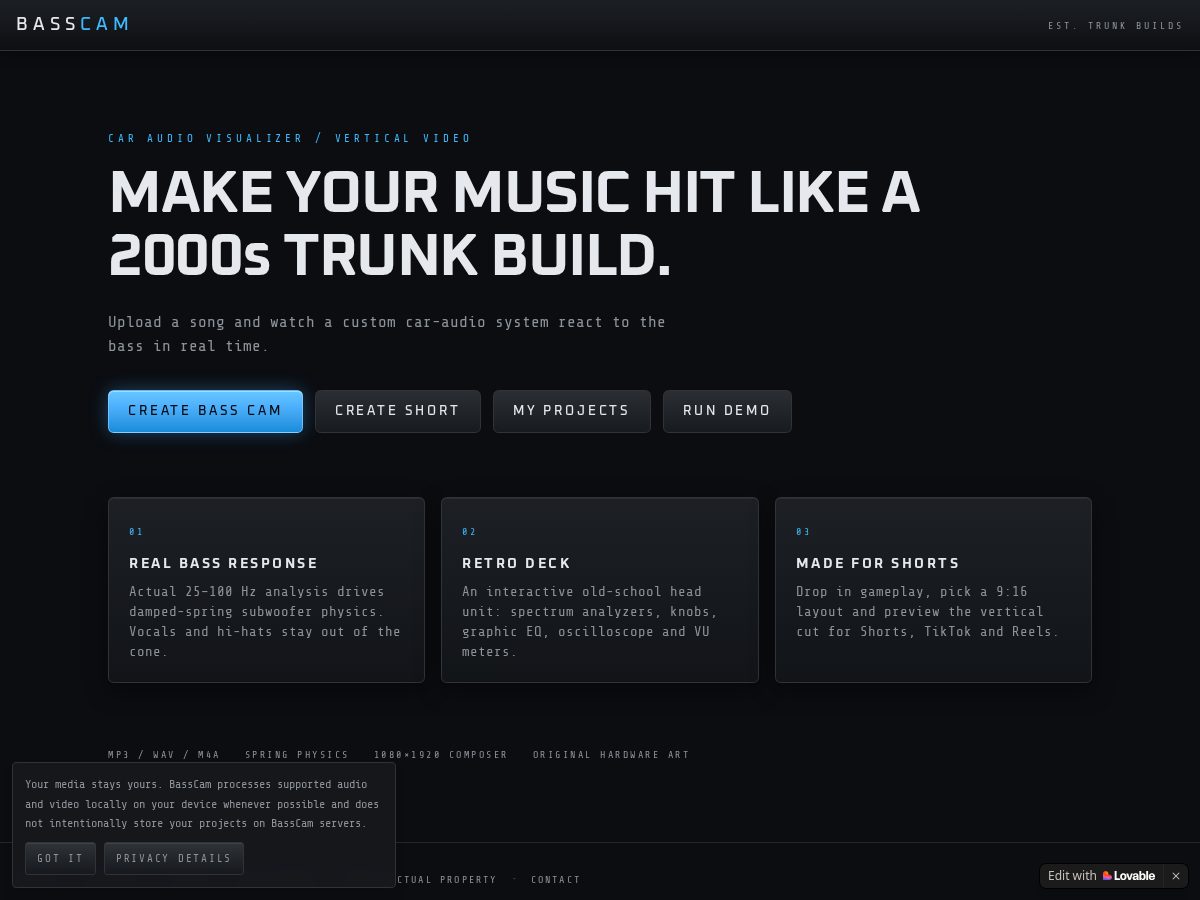The image size is (1200, 900).
Task: Open the Edit with Lovable badge
Action: point(1101,876)
